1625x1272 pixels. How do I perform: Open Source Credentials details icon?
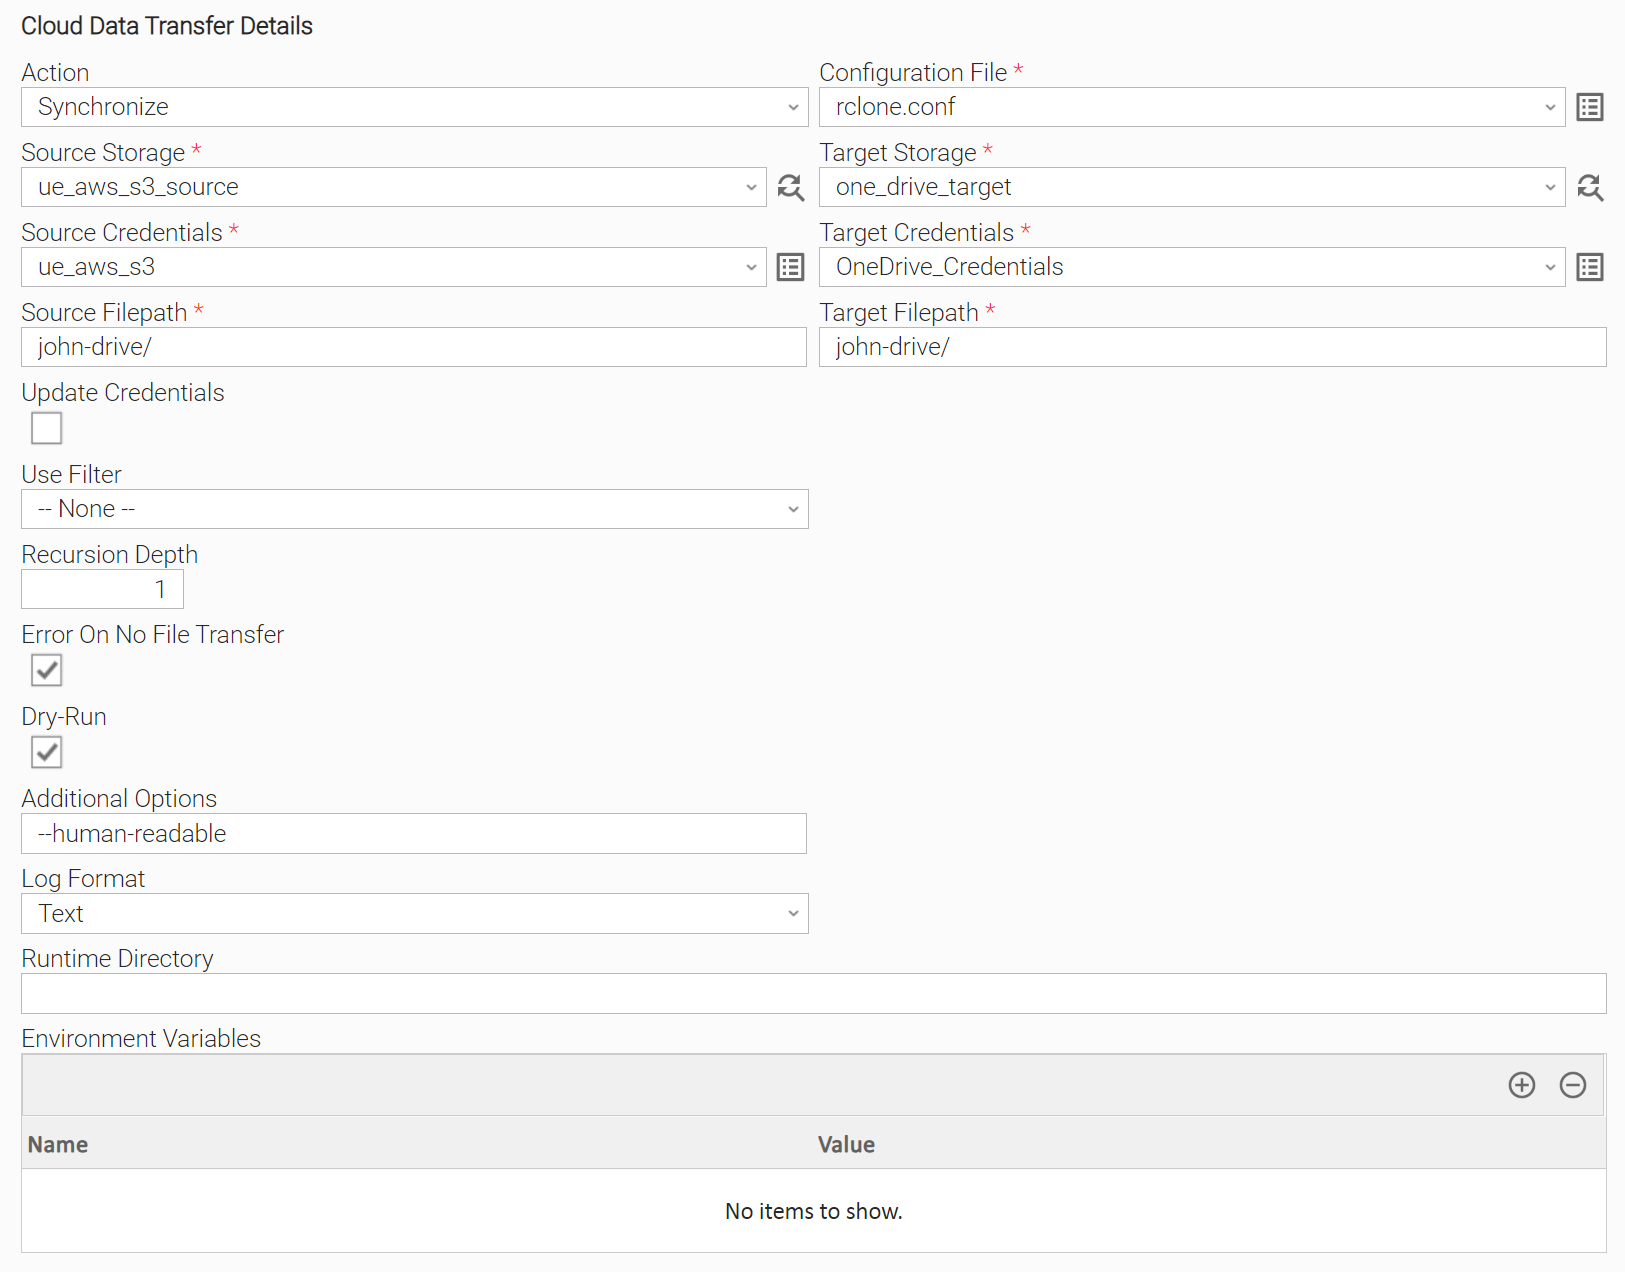[x=790, y=267]
